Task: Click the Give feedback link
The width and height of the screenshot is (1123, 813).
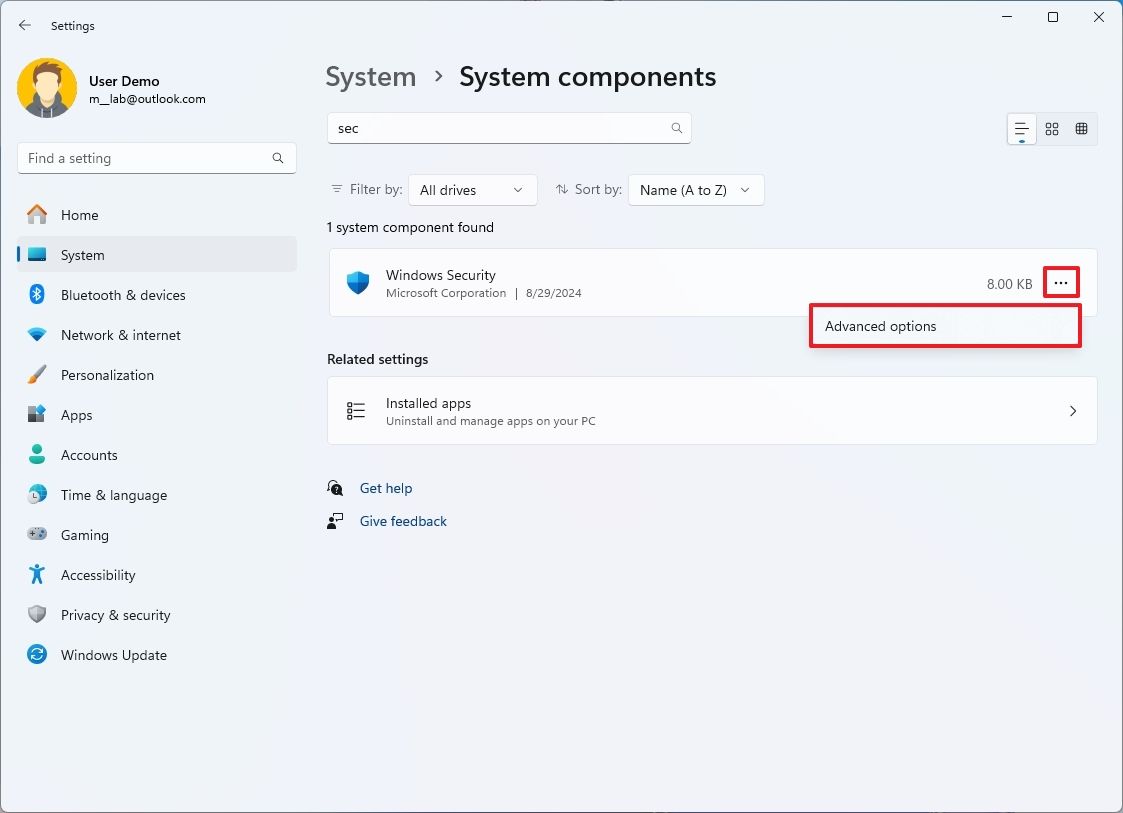Action: tap(403, 521)
